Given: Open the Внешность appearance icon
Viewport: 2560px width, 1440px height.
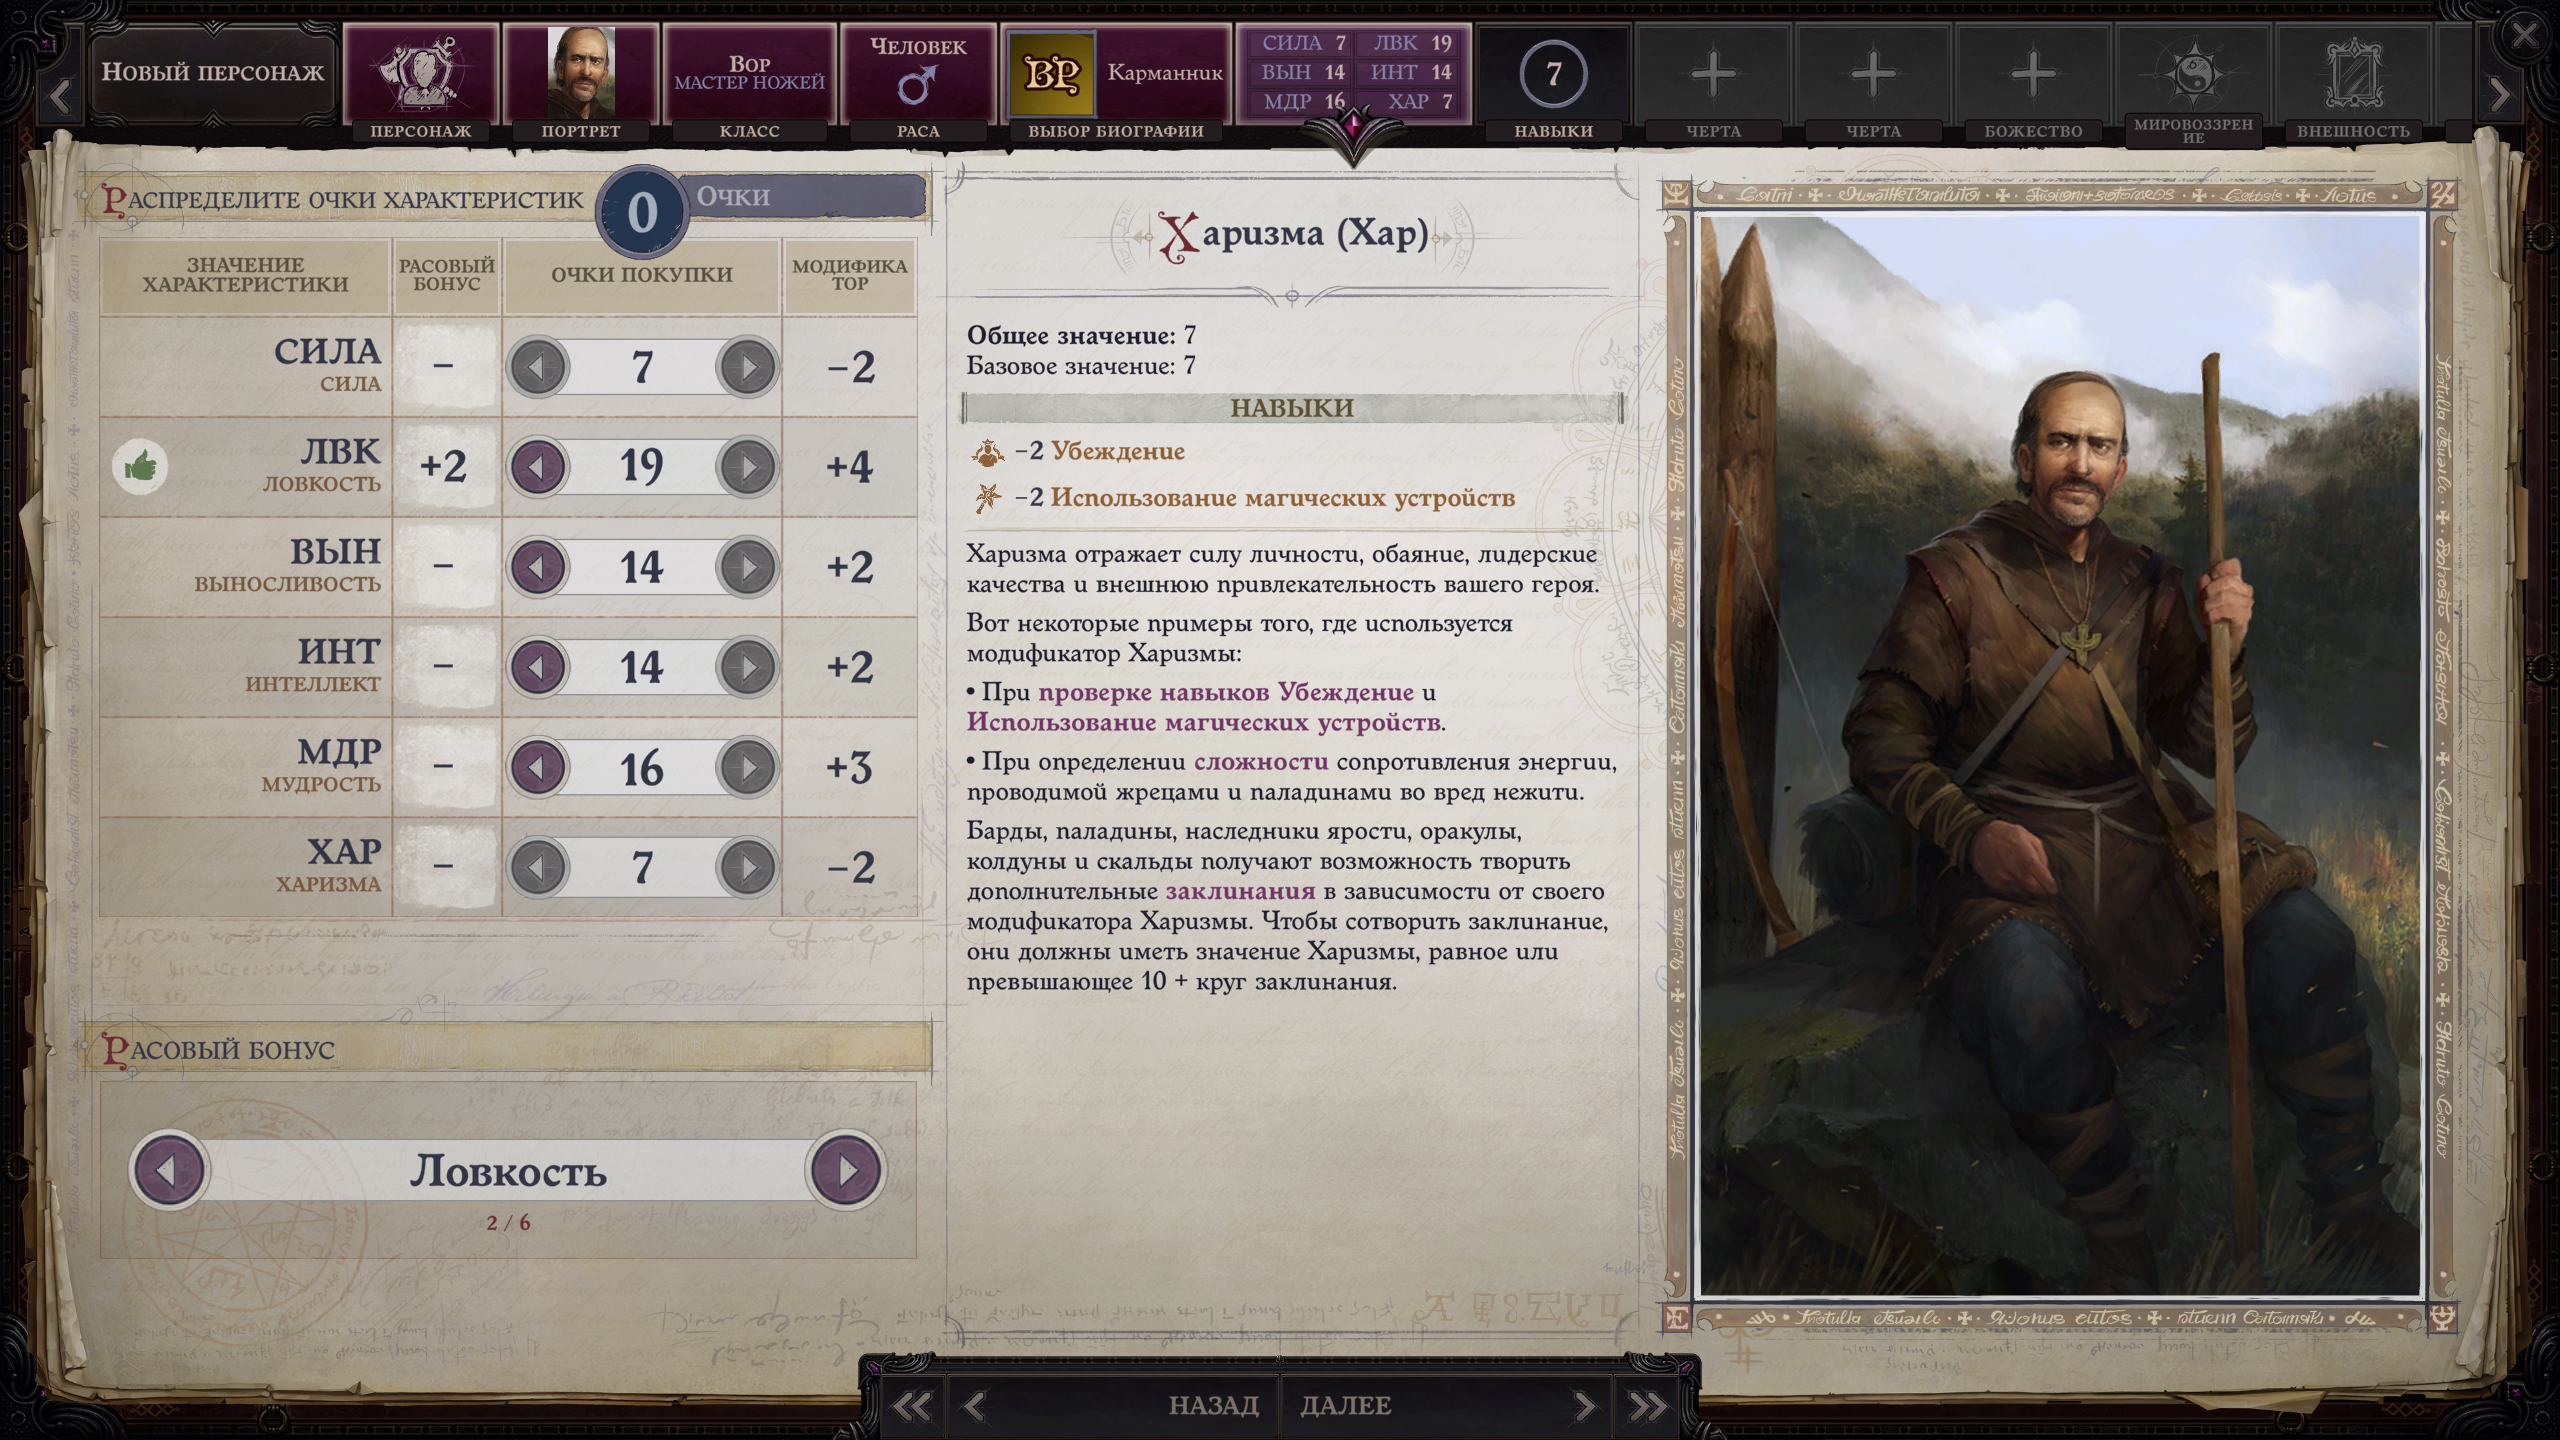Looking at the screenshot, I should [2353, 74].
